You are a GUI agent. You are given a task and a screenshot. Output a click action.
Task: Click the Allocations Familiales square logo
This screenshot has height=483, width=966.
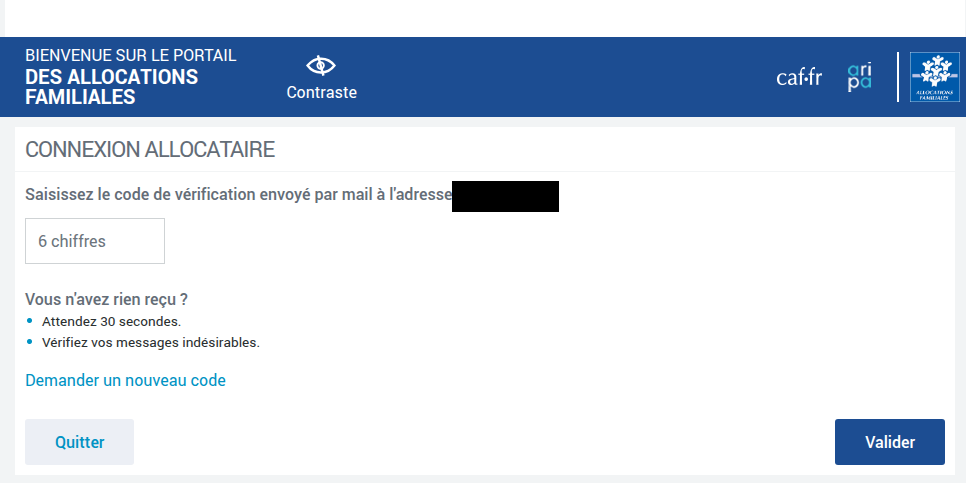pyautogui.click(x=935, y=77)
